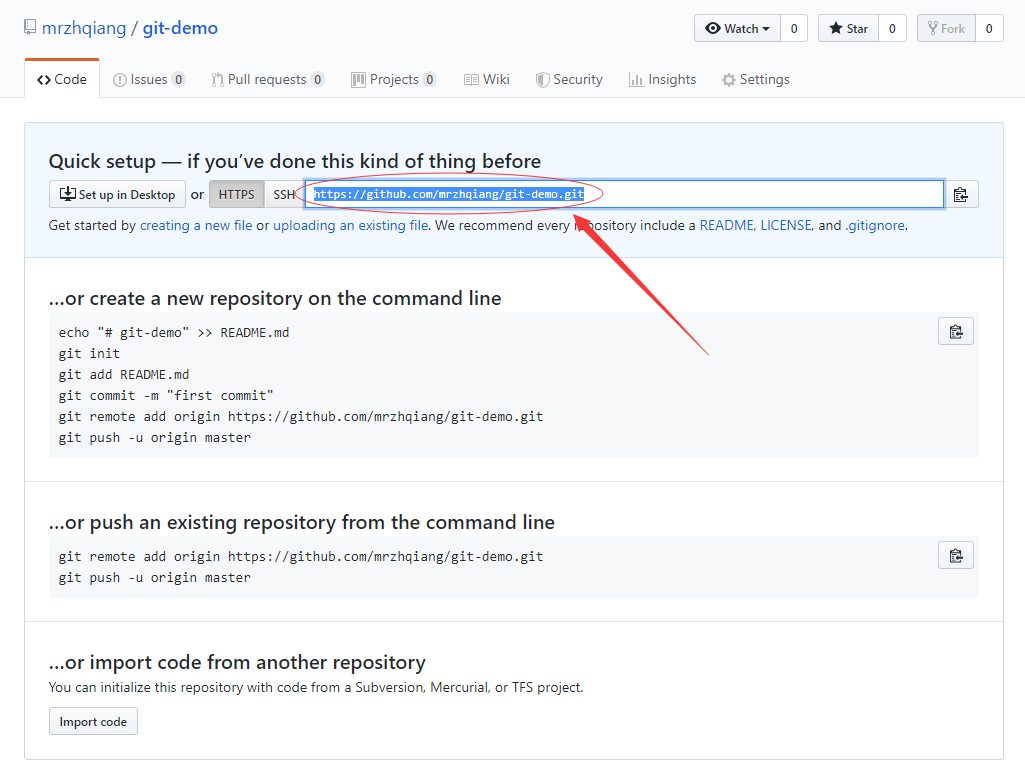Open the Wiki tab

click(486, 79)
